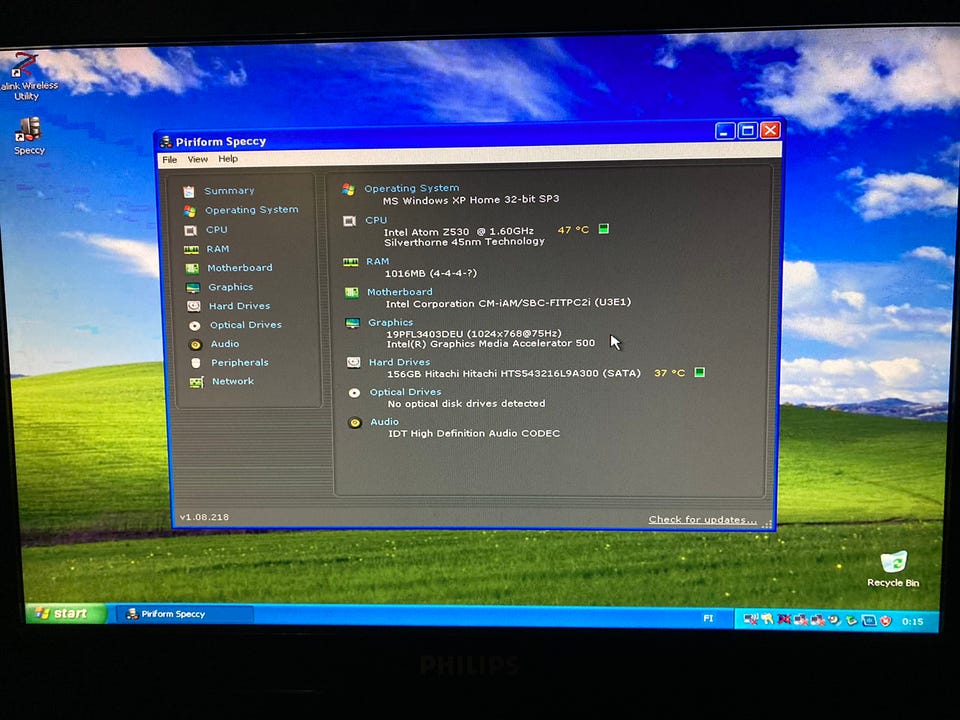Click the RAM icon in summary pane
960x720 pixels.
pos(350,262)
